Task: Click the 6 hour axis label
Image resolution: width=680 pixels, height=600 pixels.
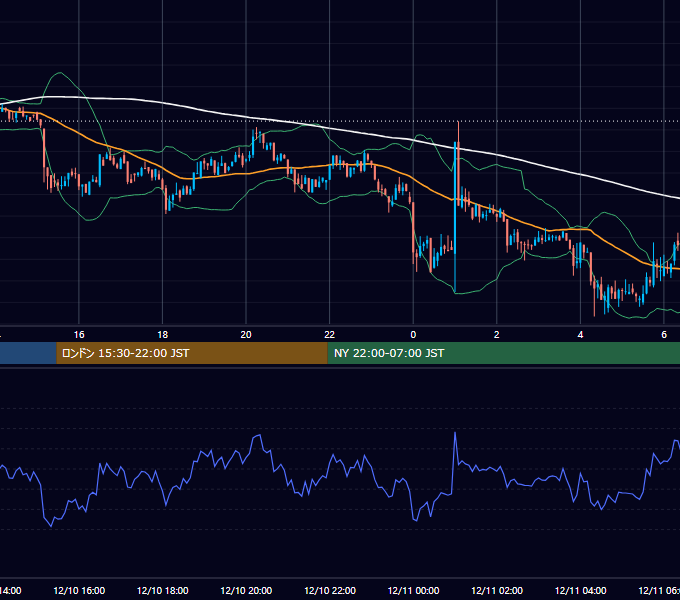Action: 664,335
